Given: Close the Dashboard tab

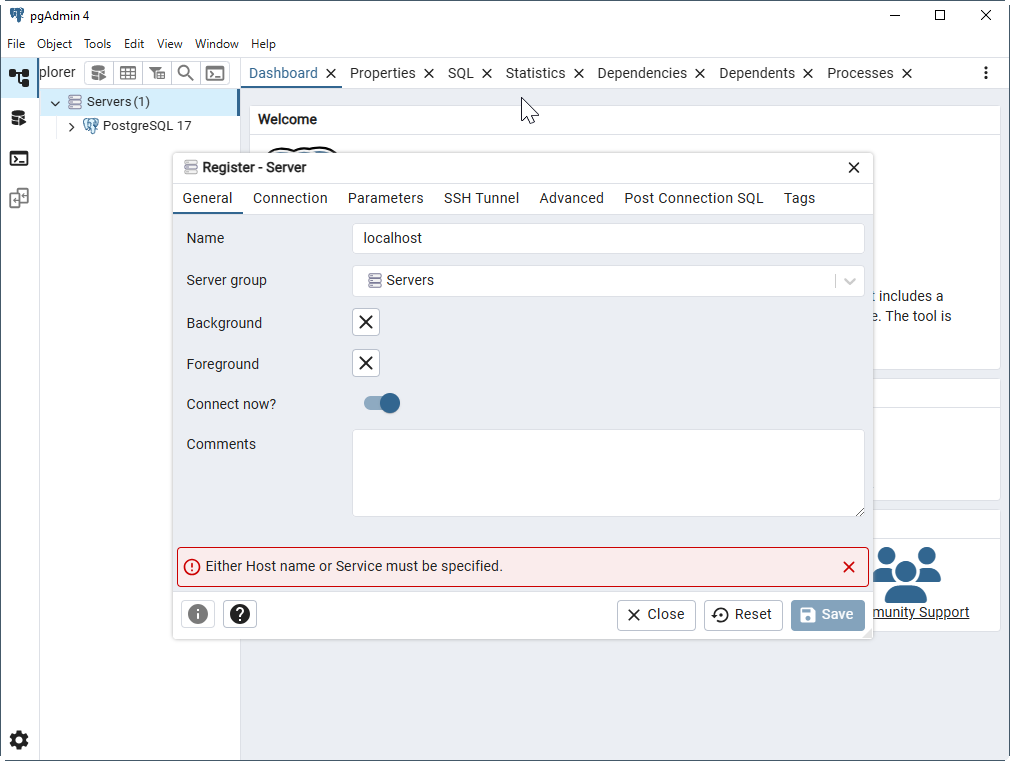Looking at the screenshot, I should pyautogui.click(x=331, y=73).
